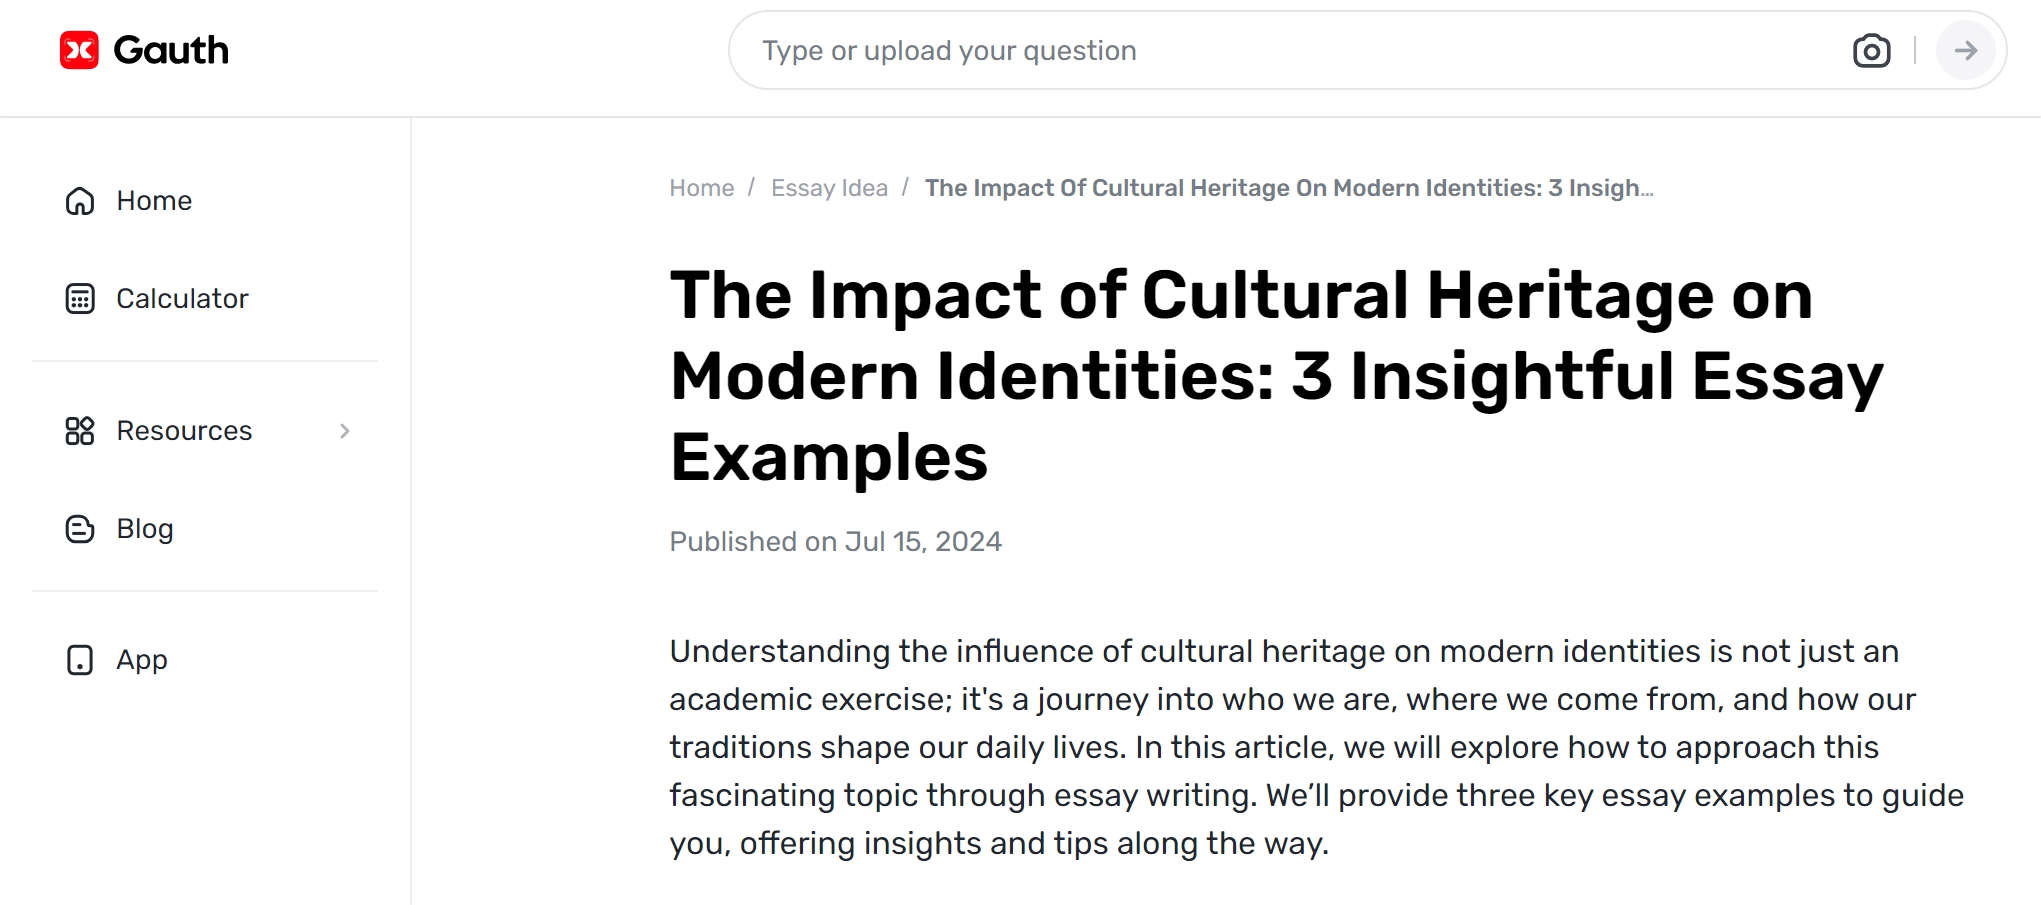Open the Blog icon in the sidebar

tap(80, 529)
